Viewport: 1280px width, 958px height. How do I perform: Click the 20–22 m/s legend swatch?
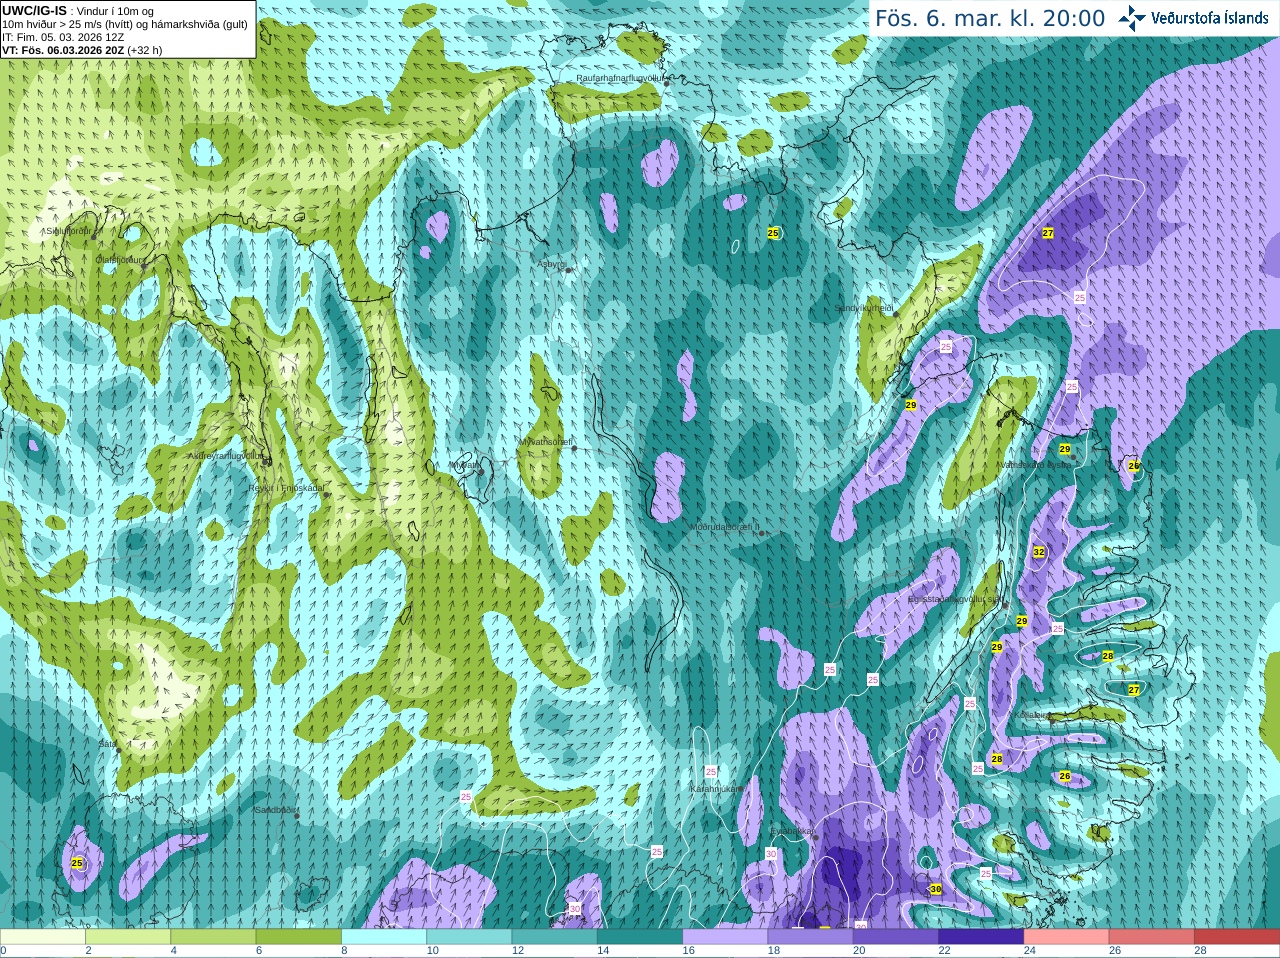coord(896,937)
